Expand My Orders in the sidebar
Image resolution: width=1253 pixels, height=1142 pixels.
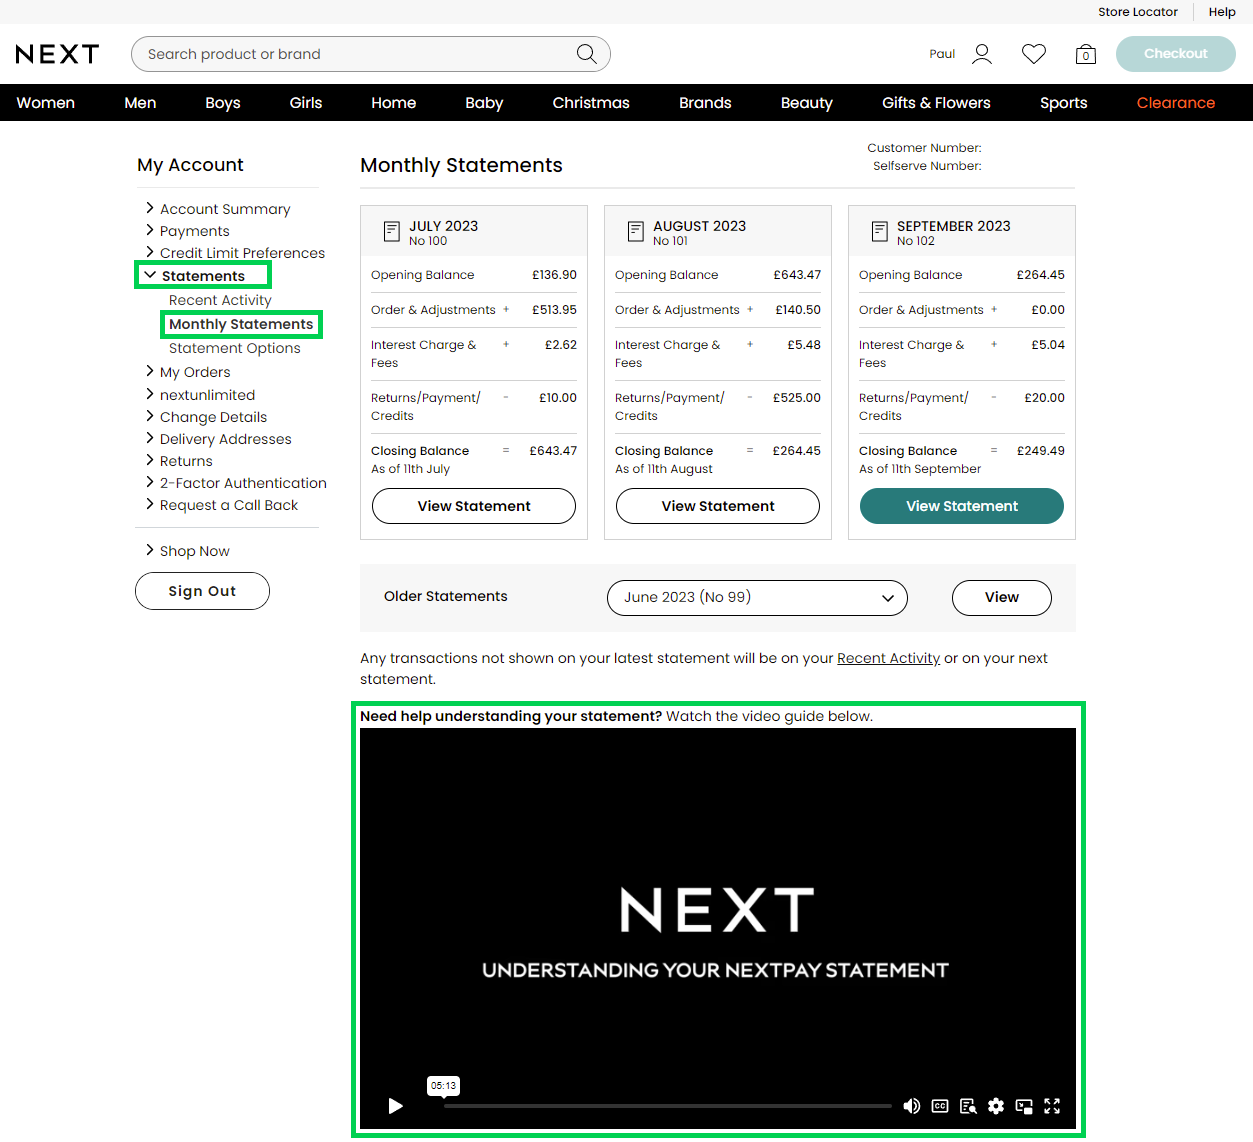(195, 372)
